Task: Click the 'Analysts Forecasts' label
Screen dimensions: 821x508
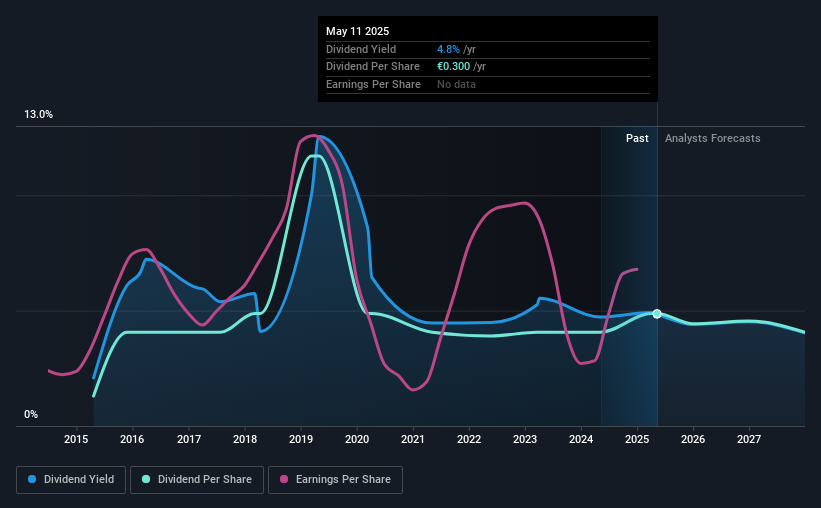Action: coord(713,138)
